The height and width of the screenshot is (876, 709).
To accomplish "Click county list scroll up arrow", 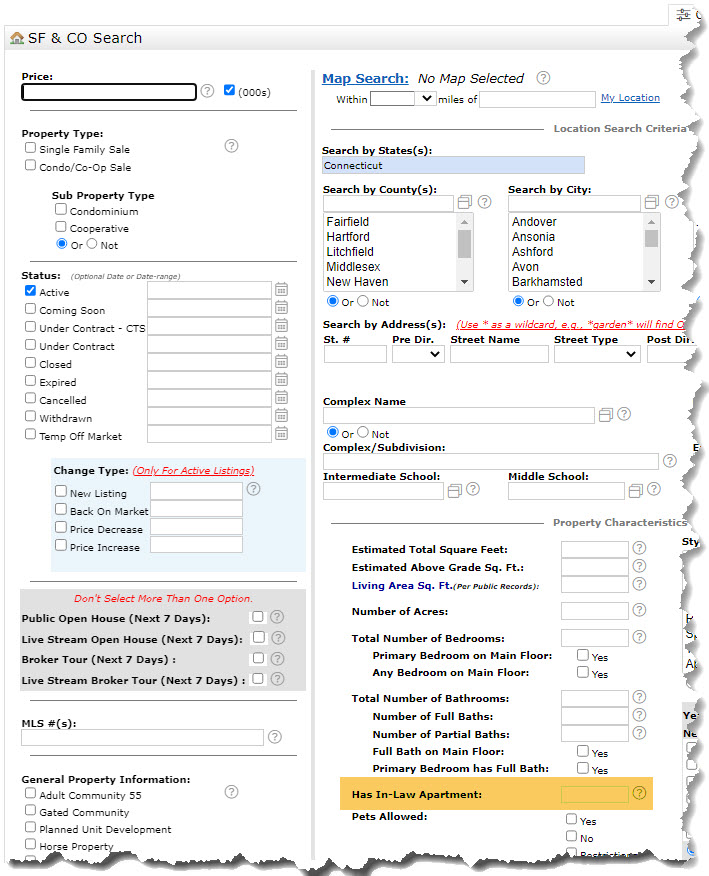I will click(464, 222).
